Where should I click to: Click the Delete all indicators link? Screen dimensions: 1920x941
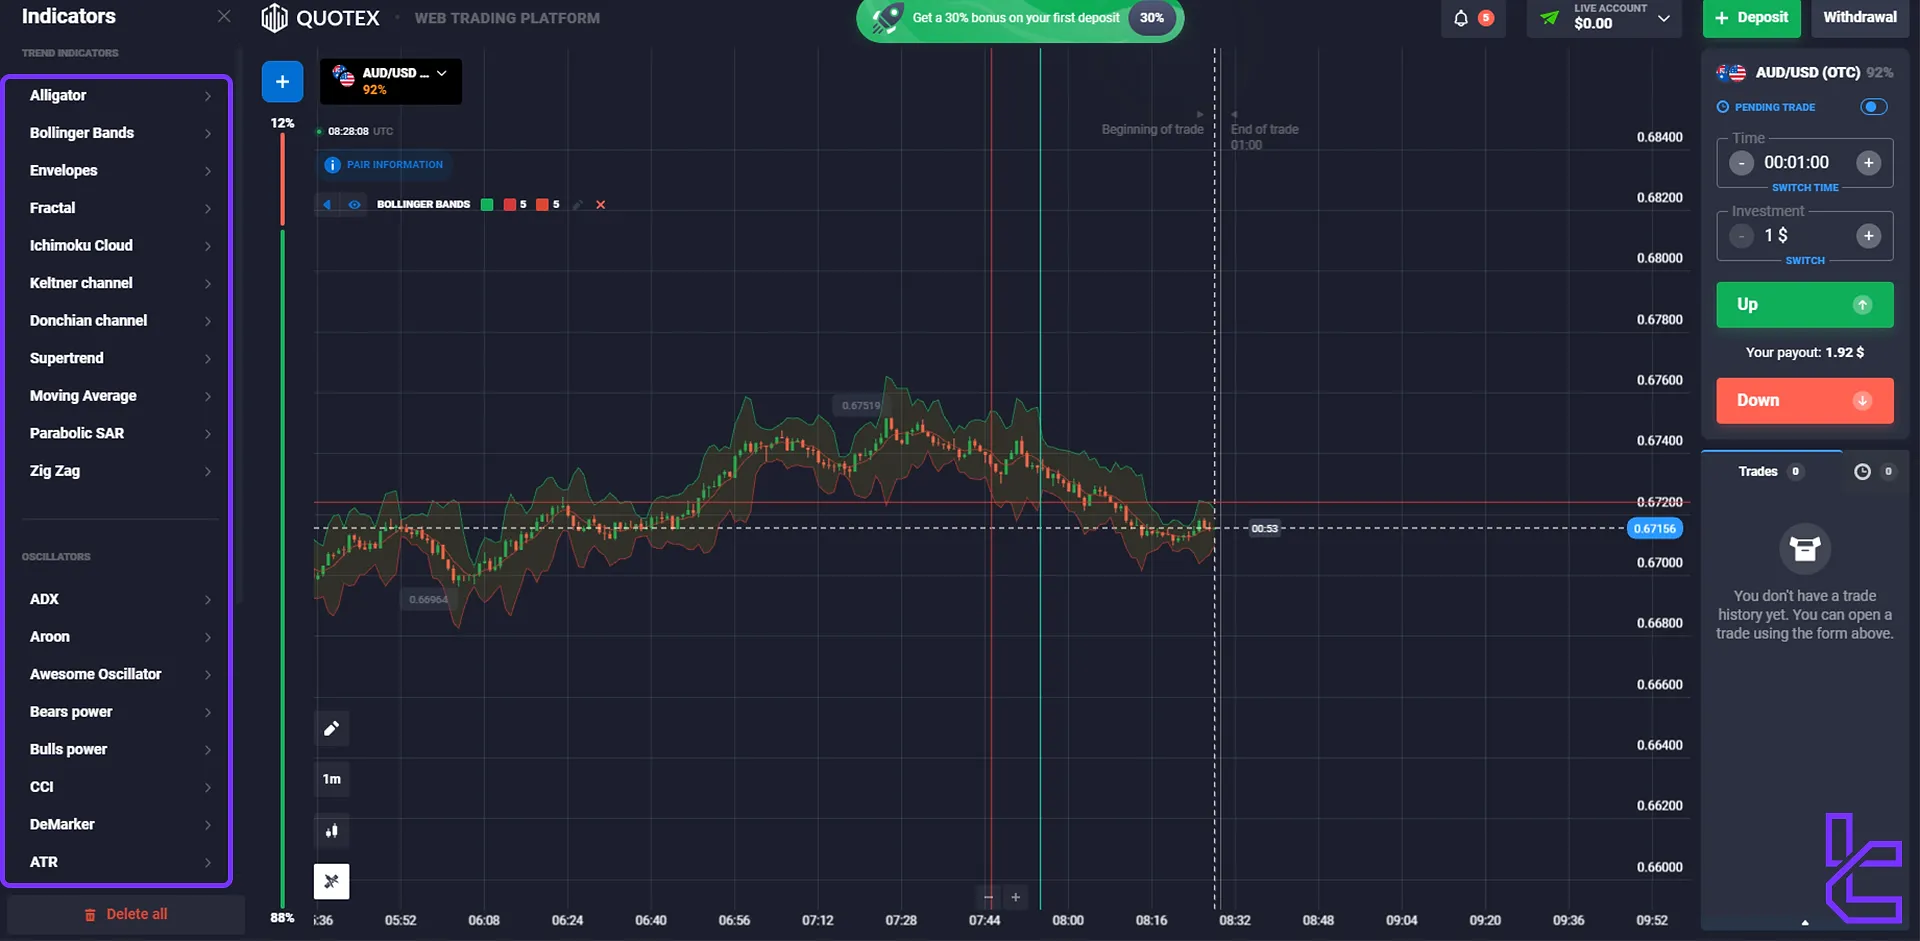pos(126,914)
